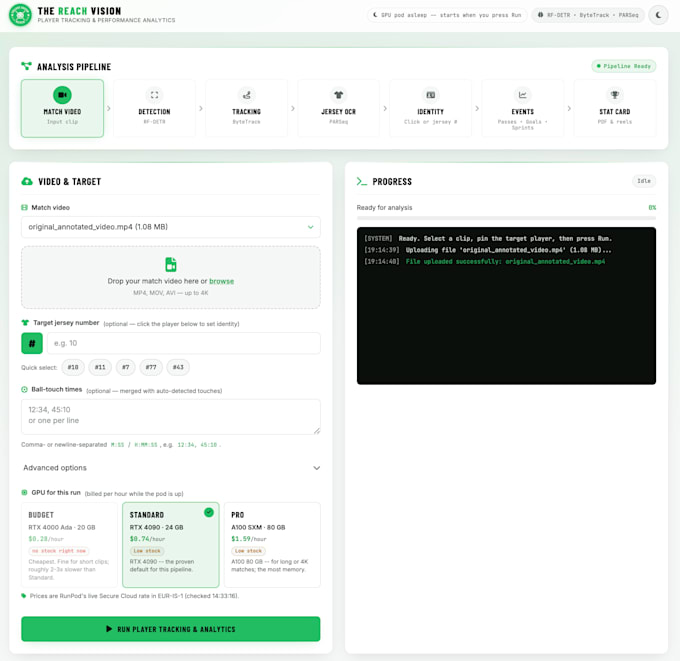Select the Detection pipeline step

point(154,108)
